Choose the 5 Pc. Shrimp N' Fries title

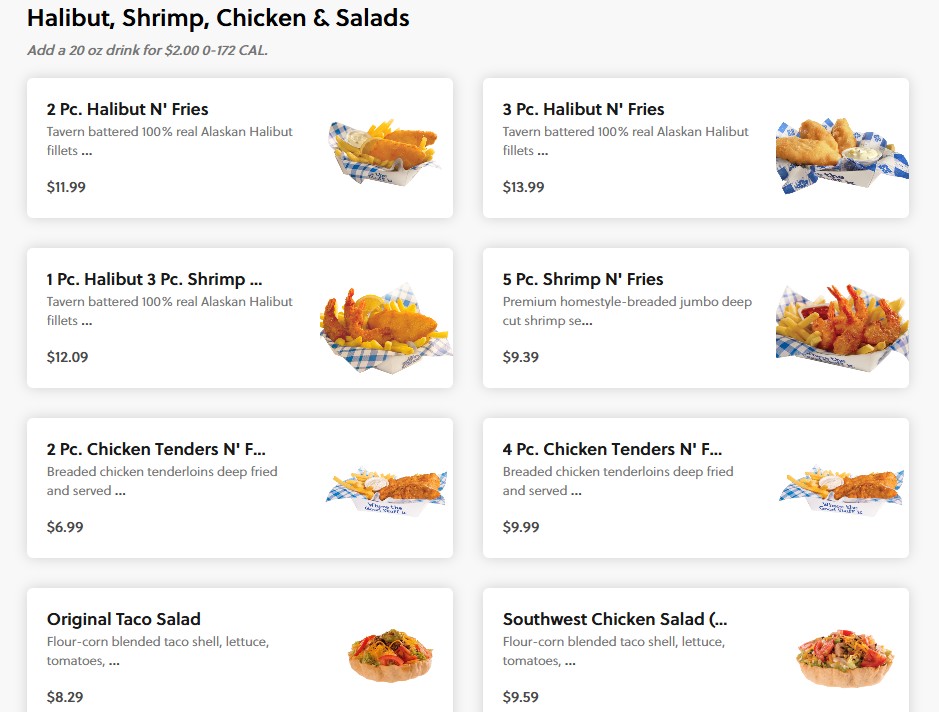(583, 279)
